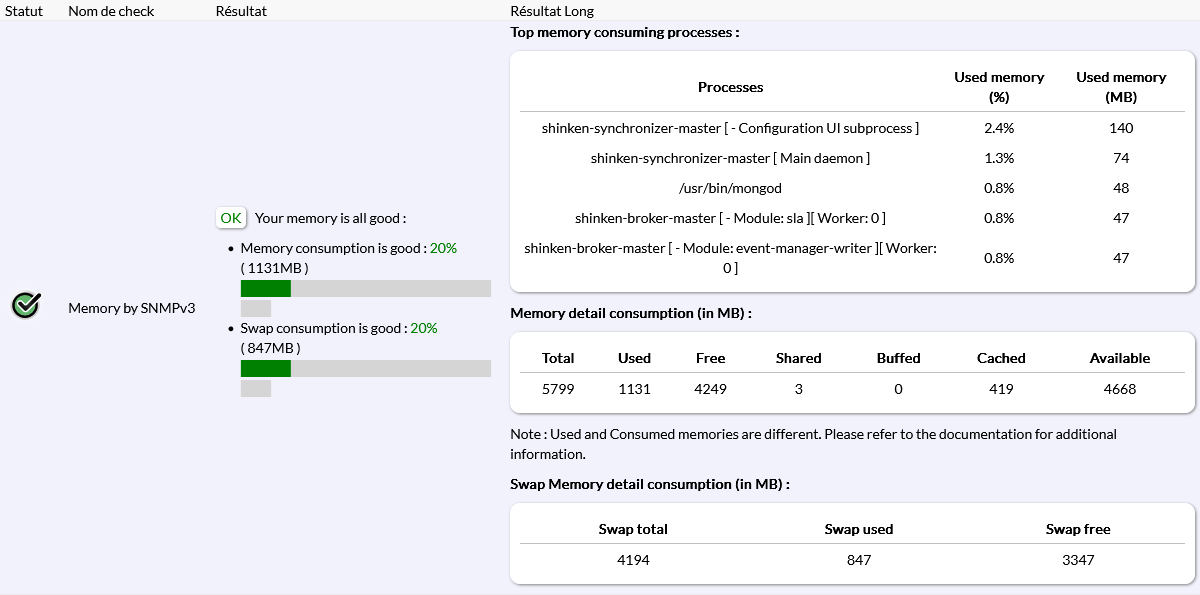Select the shinken-synchronizer-master Main daemon row
This screenshot has width=1200, height=595.
click(730, 158)
